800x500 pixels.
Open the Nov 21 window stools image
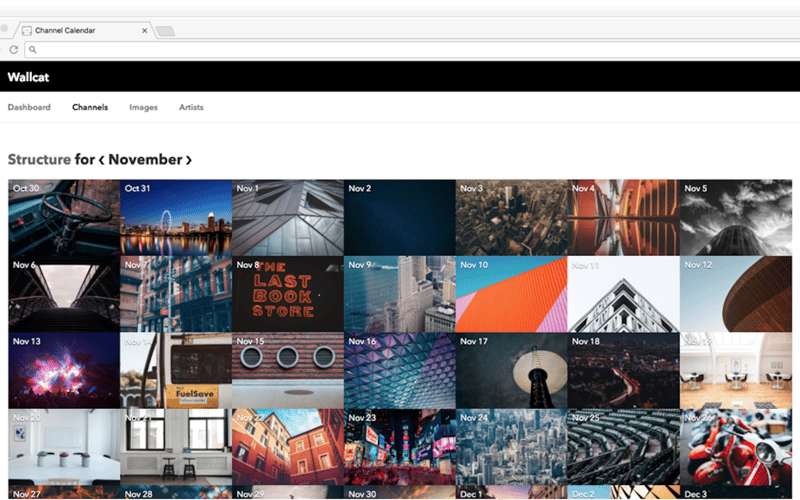tap(176, 446)
